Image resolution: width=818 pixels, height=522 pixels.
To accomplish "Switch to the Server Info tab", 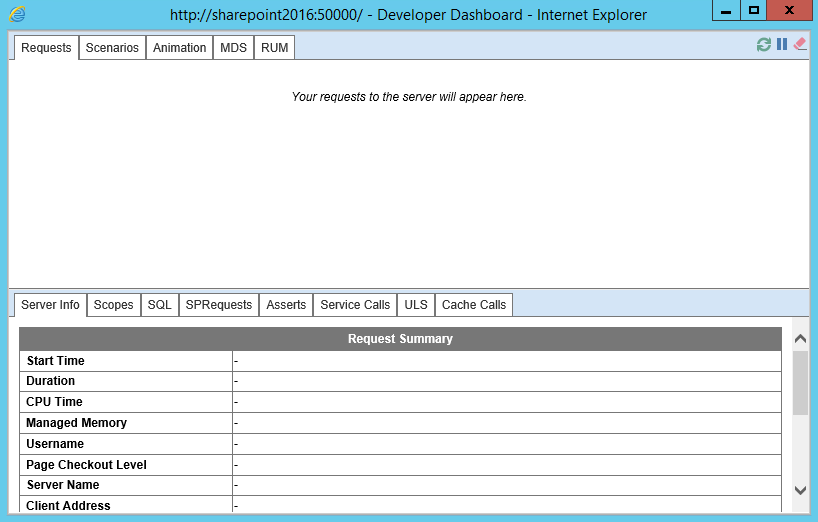I will [x=50, y=305].
